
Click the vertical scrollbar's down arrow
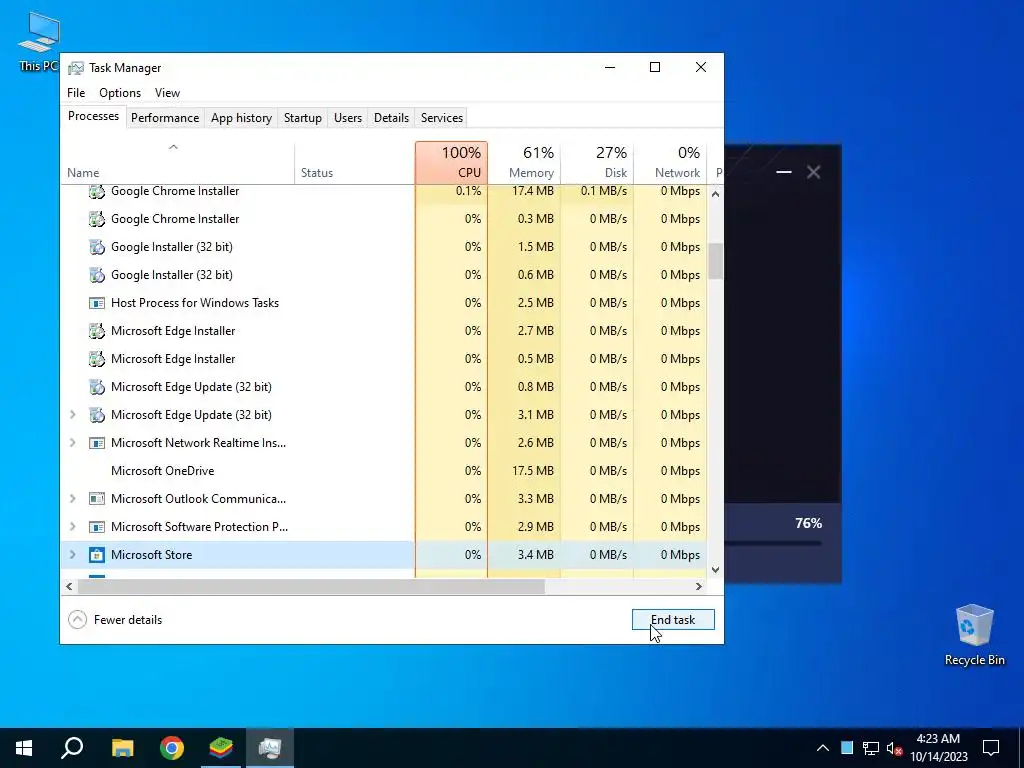pyautogui.click(x=716, y=570)
